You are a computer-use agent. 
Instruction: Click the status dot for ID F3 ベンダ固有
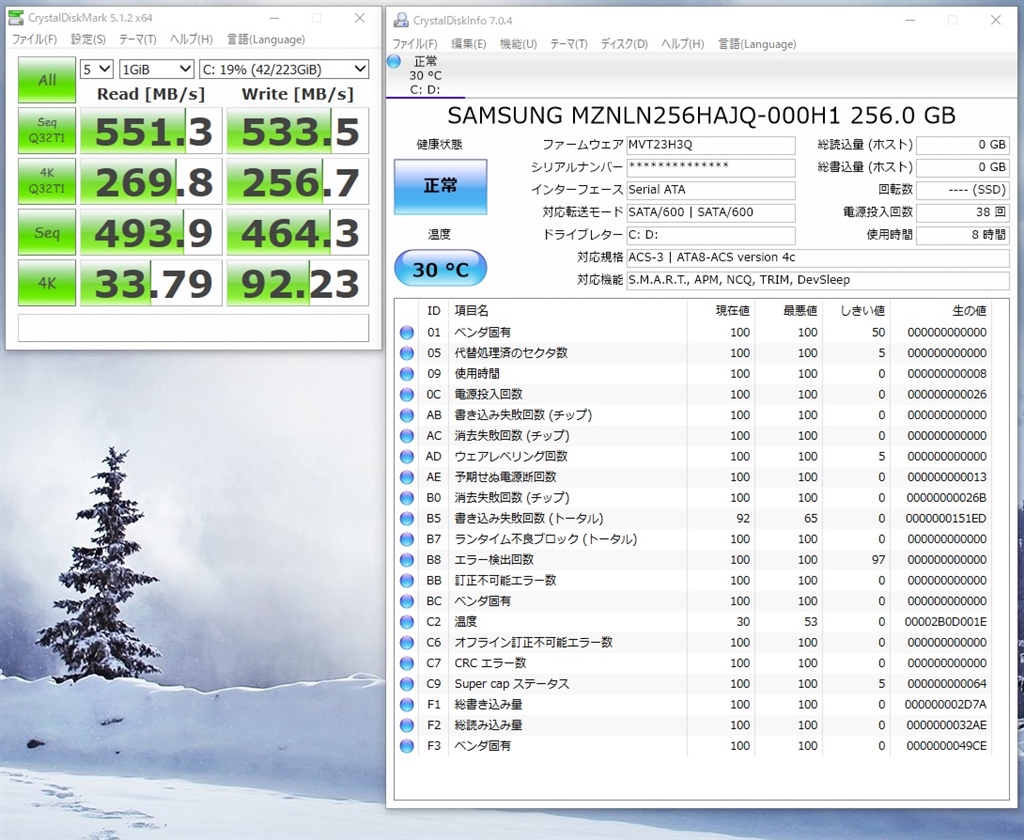[407, 746]
